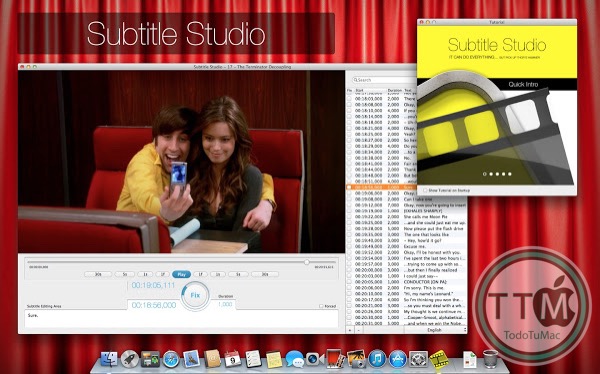The width and height of the screenshot is (600, 374).
Task: Open Launchpad rocket icon in Dock
Action: [130, 359]
